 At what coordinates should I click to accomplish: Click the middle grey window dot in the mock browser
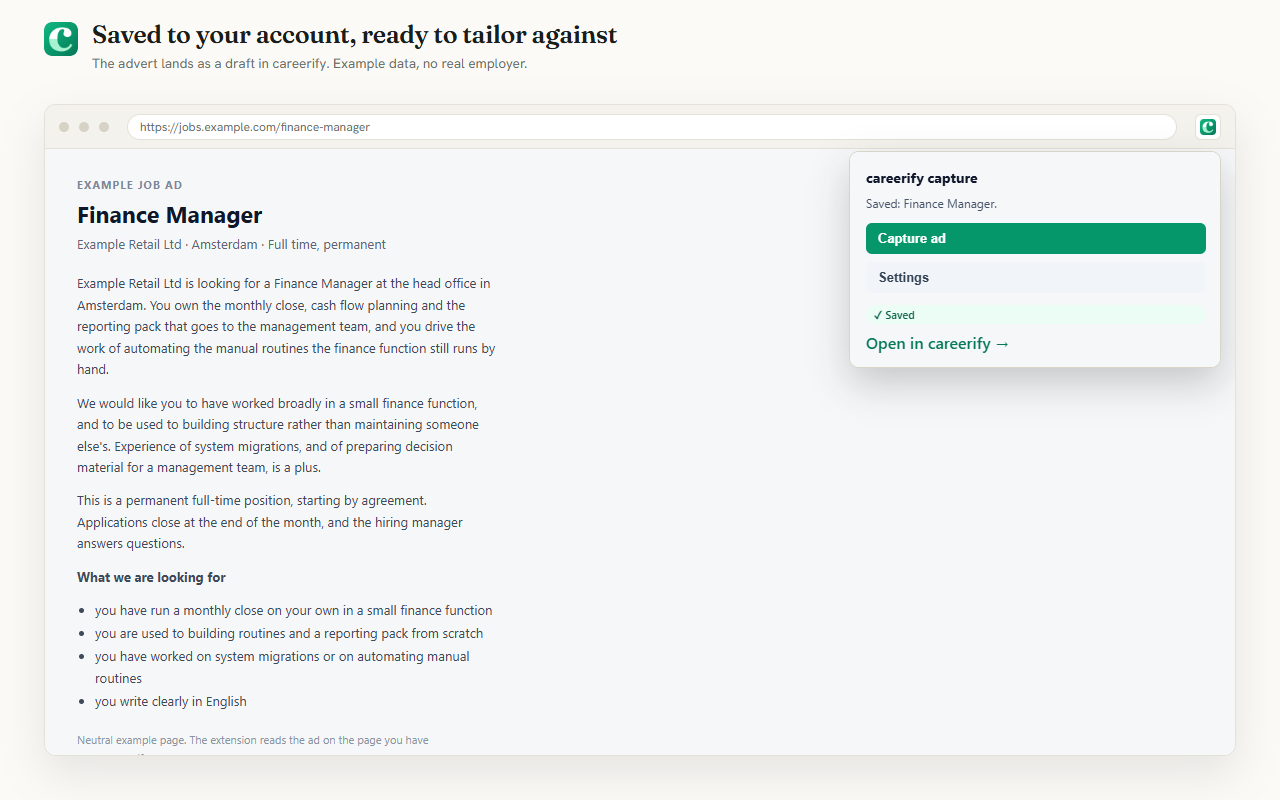(x=84, y=127)
